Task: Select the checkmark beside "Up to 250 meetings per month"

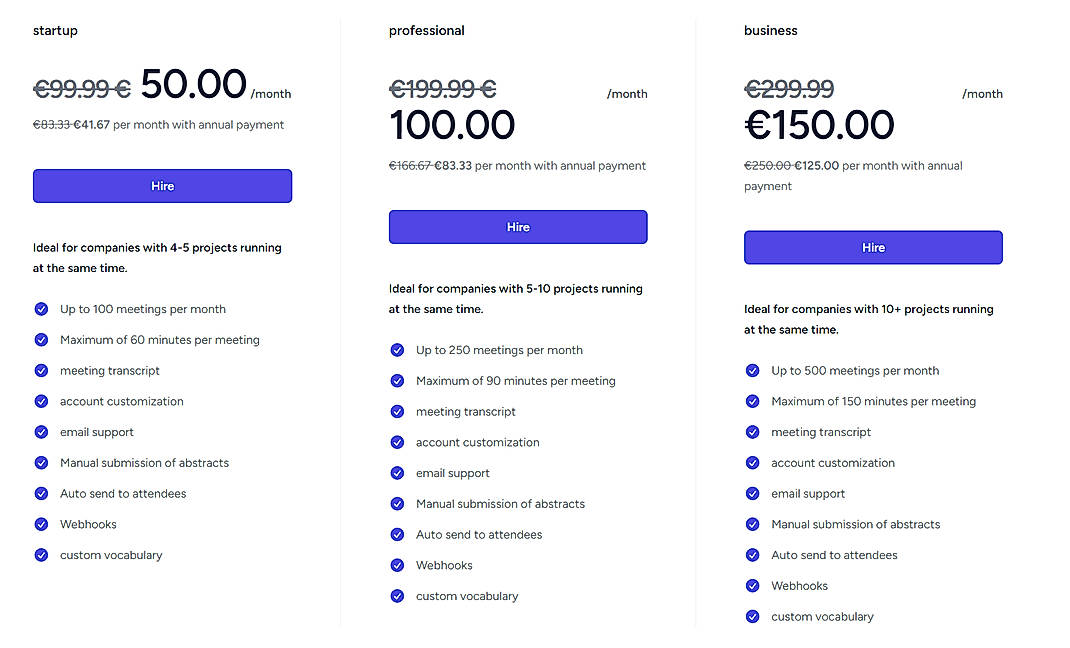Action: tap(397, 350)
